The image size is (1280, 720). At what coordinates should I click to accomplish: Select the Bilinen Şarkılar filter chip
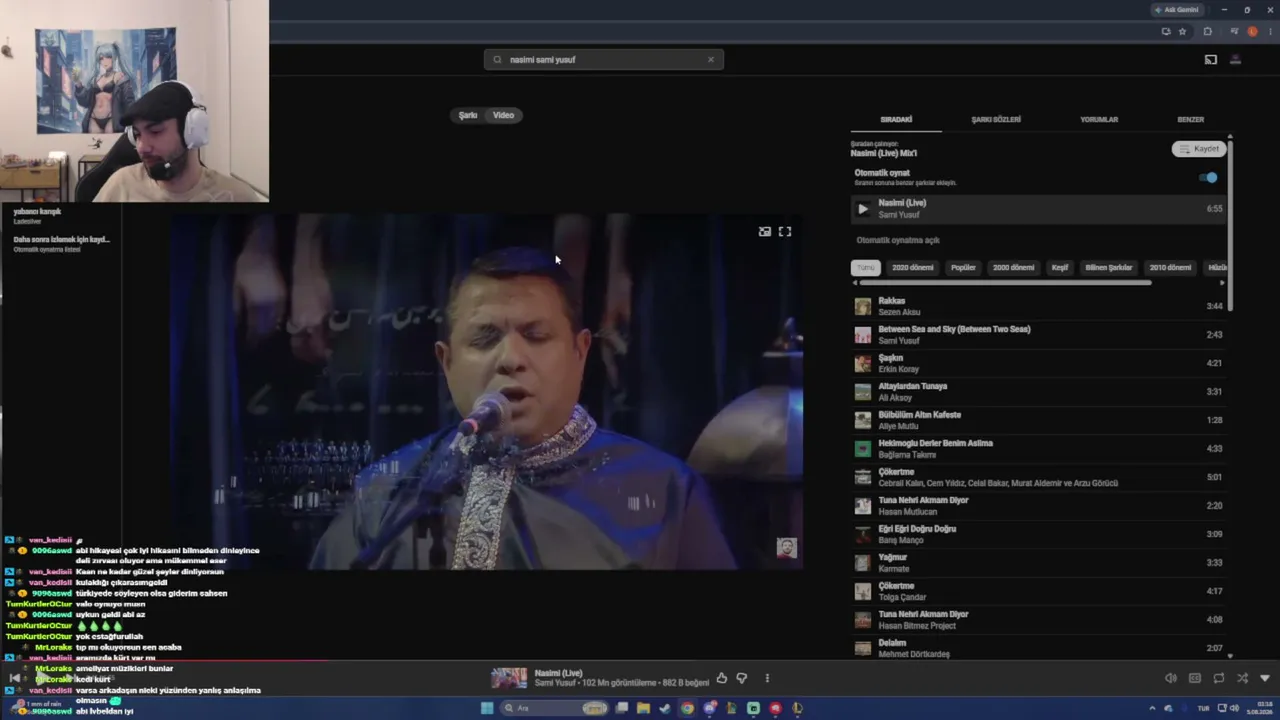point(1109,268)
